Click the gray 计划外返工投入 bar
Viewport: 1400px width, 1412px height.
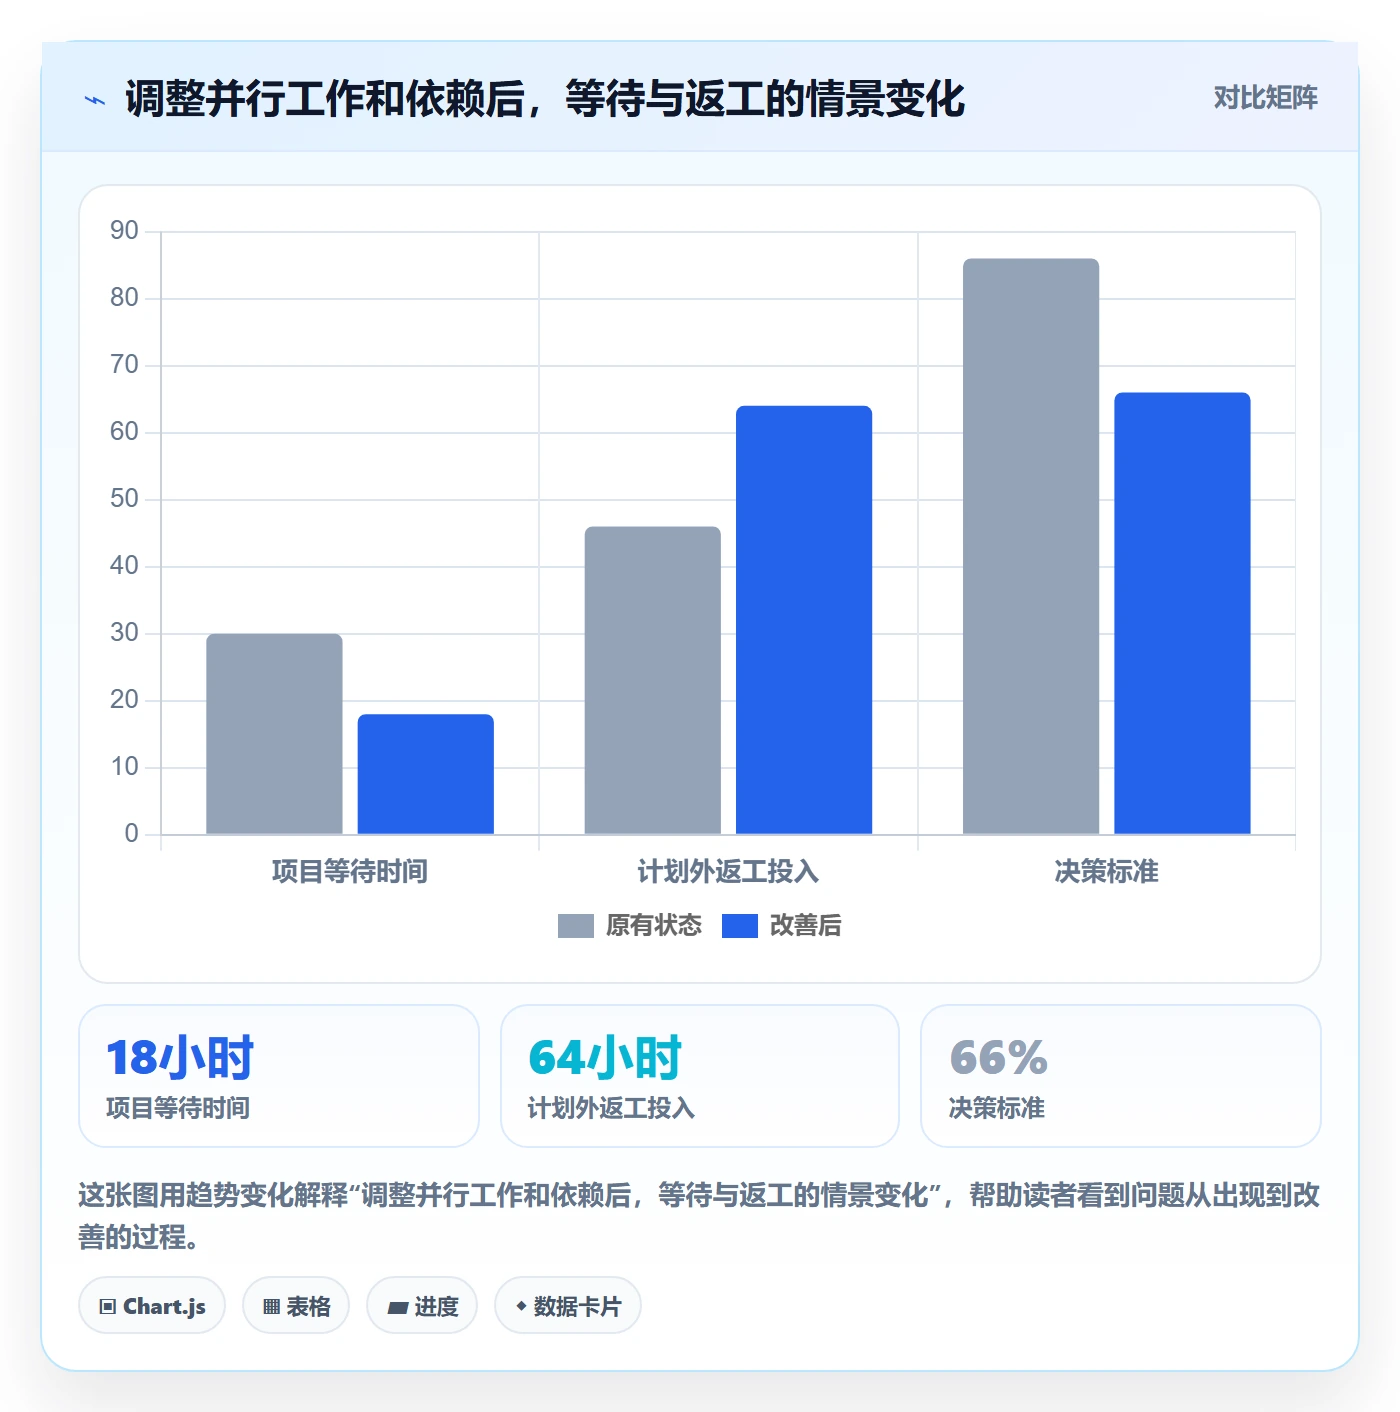653,680
